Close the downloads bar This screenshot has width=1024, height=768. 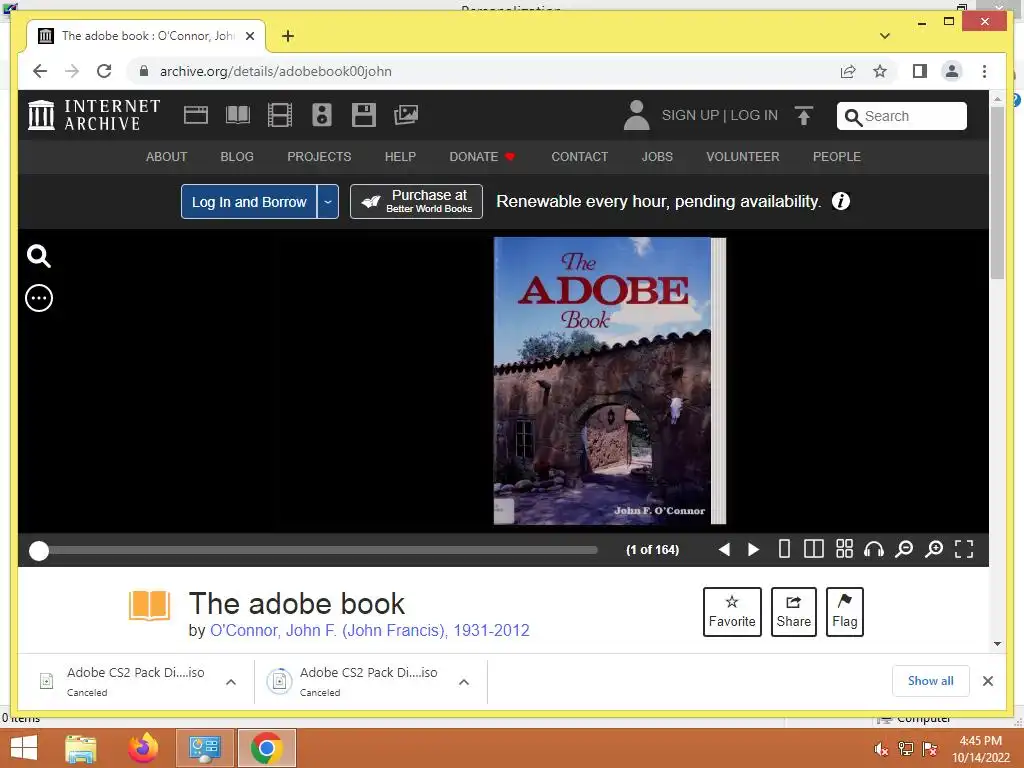tap(988, 681)
